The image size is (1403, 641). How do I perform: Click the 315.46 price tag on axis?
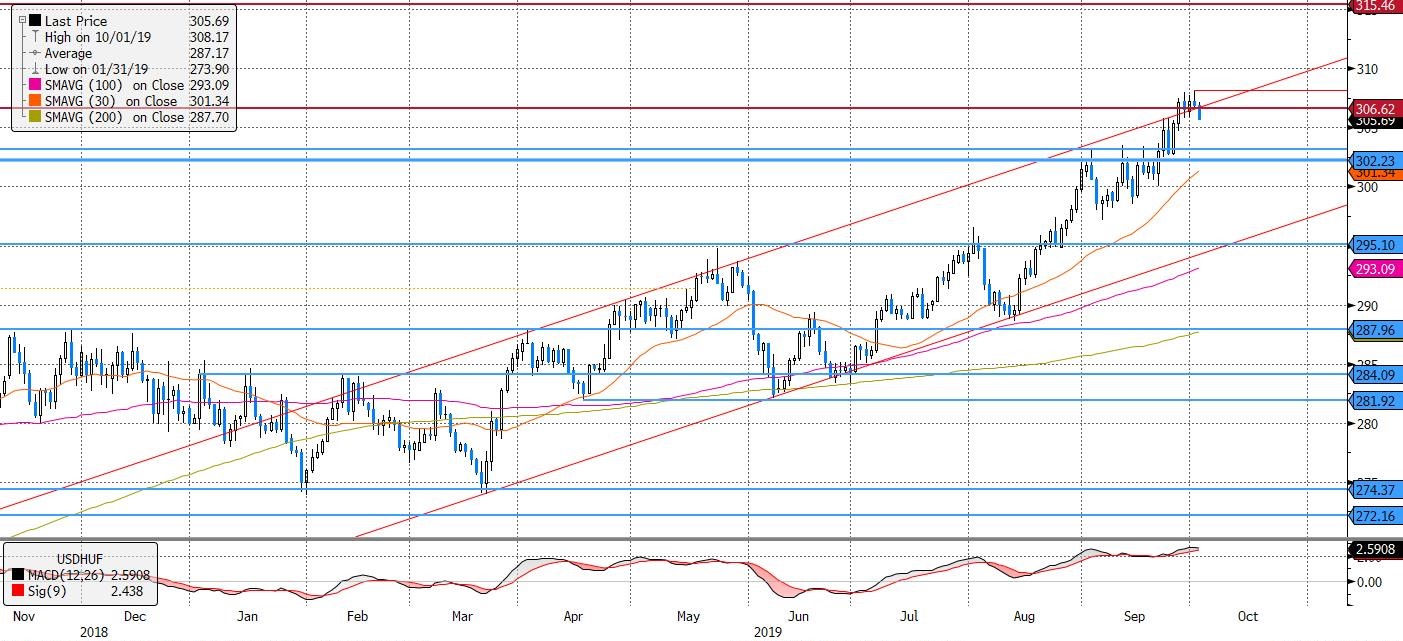point(1377,6)
